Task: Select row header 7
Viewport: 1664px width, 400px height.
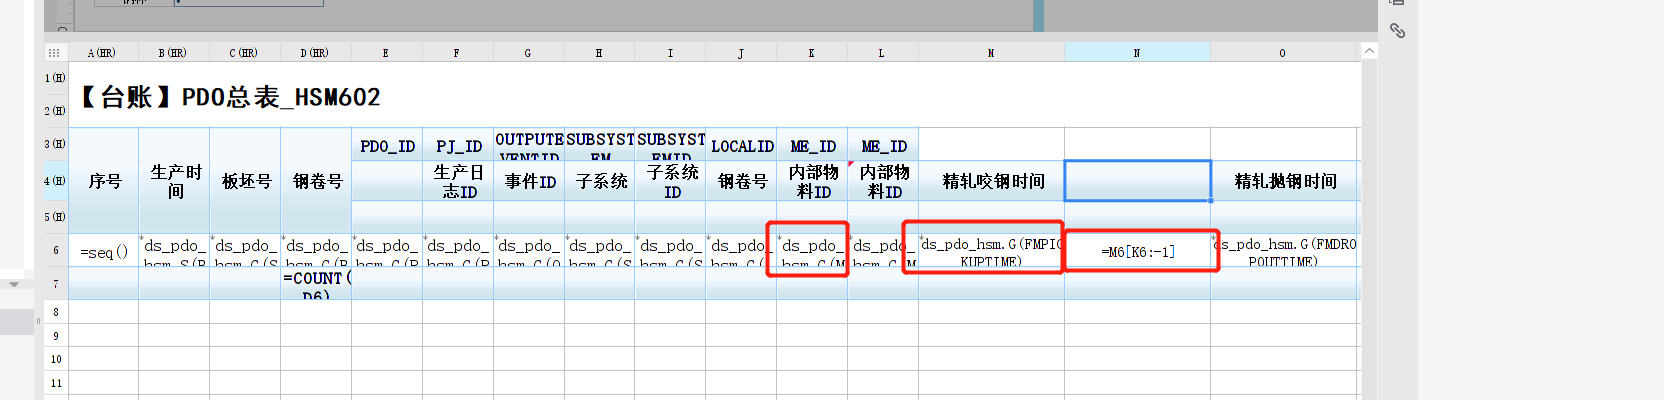Action: pos(55,284)
